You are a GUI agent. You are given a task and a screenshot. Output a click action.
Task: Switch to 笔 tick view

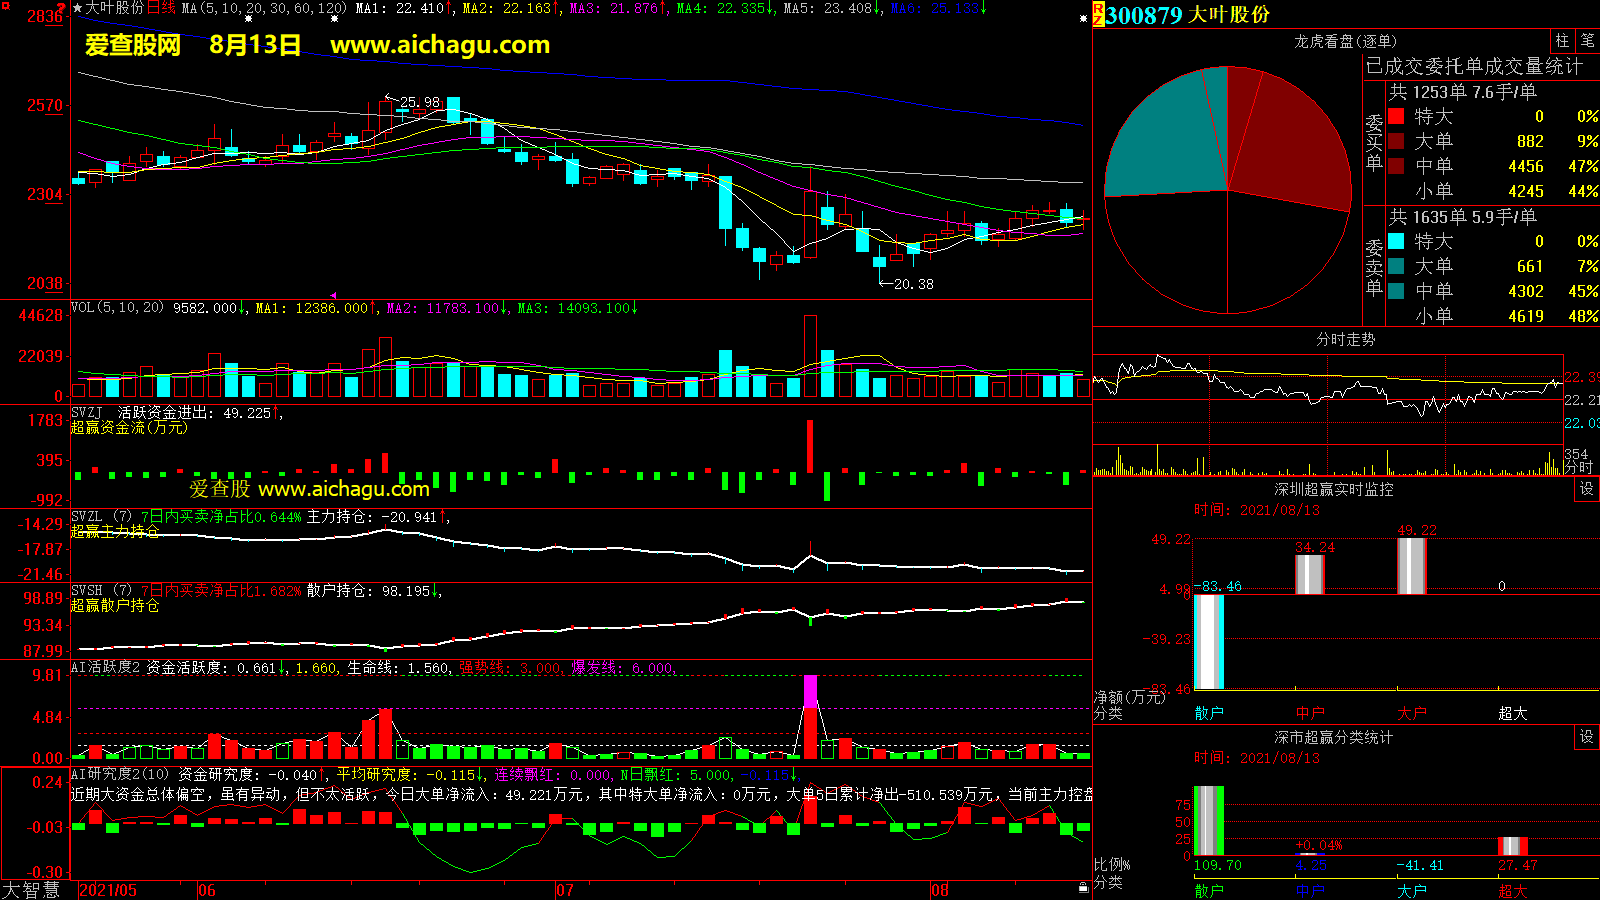(1587, 40)
